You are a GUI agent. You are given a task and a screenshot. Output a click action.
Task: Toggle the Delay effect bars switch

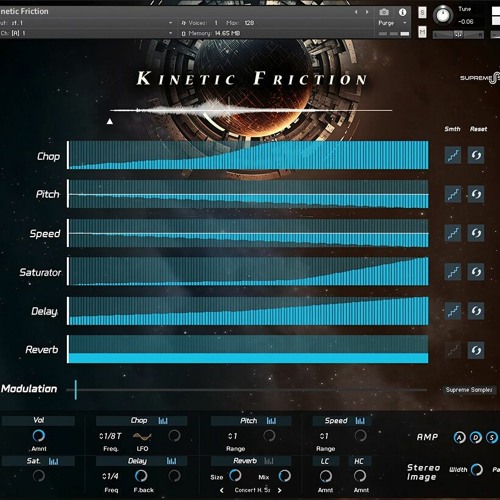coord(171,461)
